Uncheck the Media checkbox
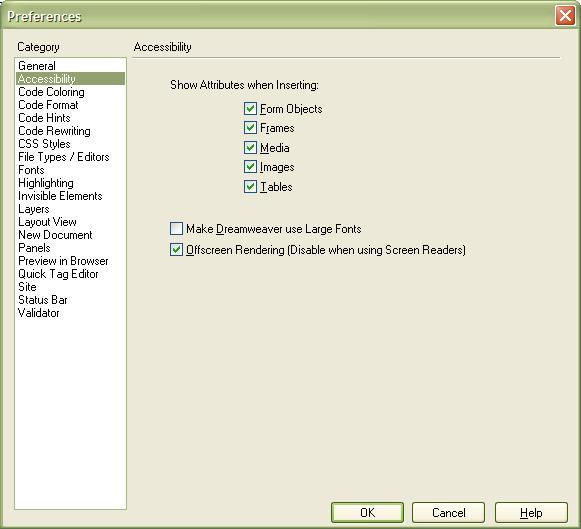581x529 pixels. tap(250, 147)
